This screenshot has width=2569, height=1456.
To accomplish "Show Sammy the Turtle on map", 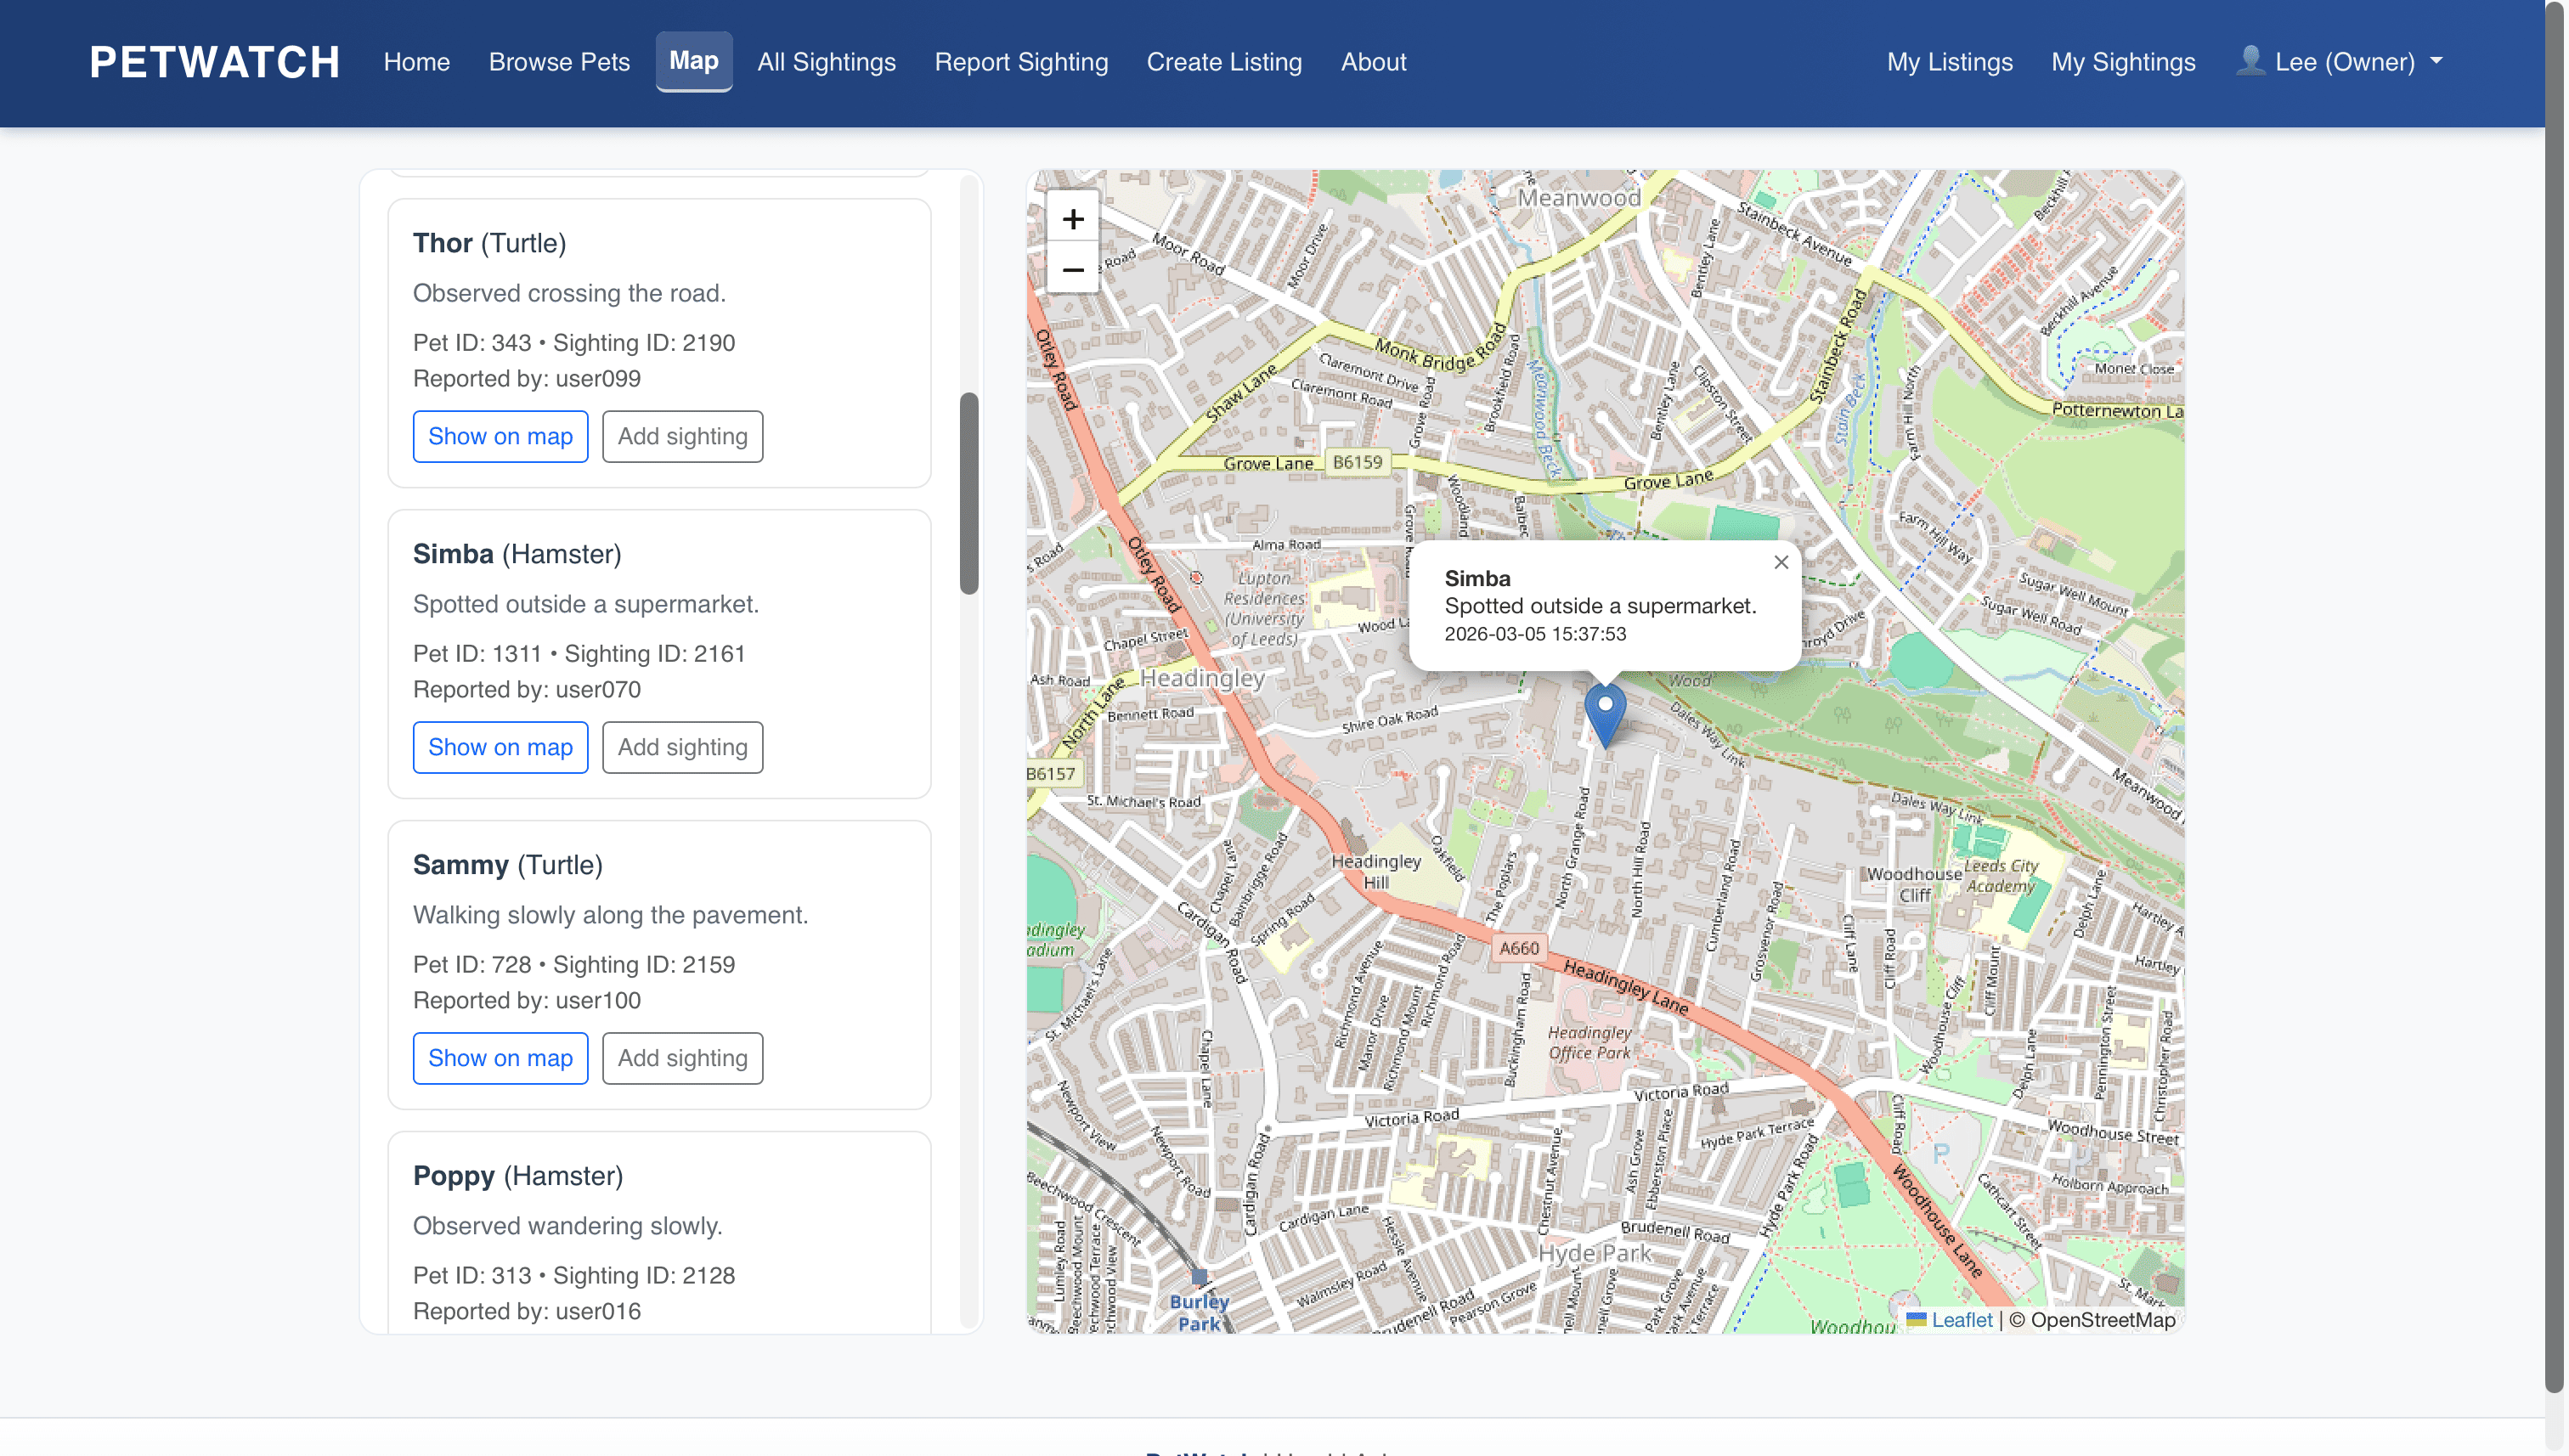I will pos(500,1058).
